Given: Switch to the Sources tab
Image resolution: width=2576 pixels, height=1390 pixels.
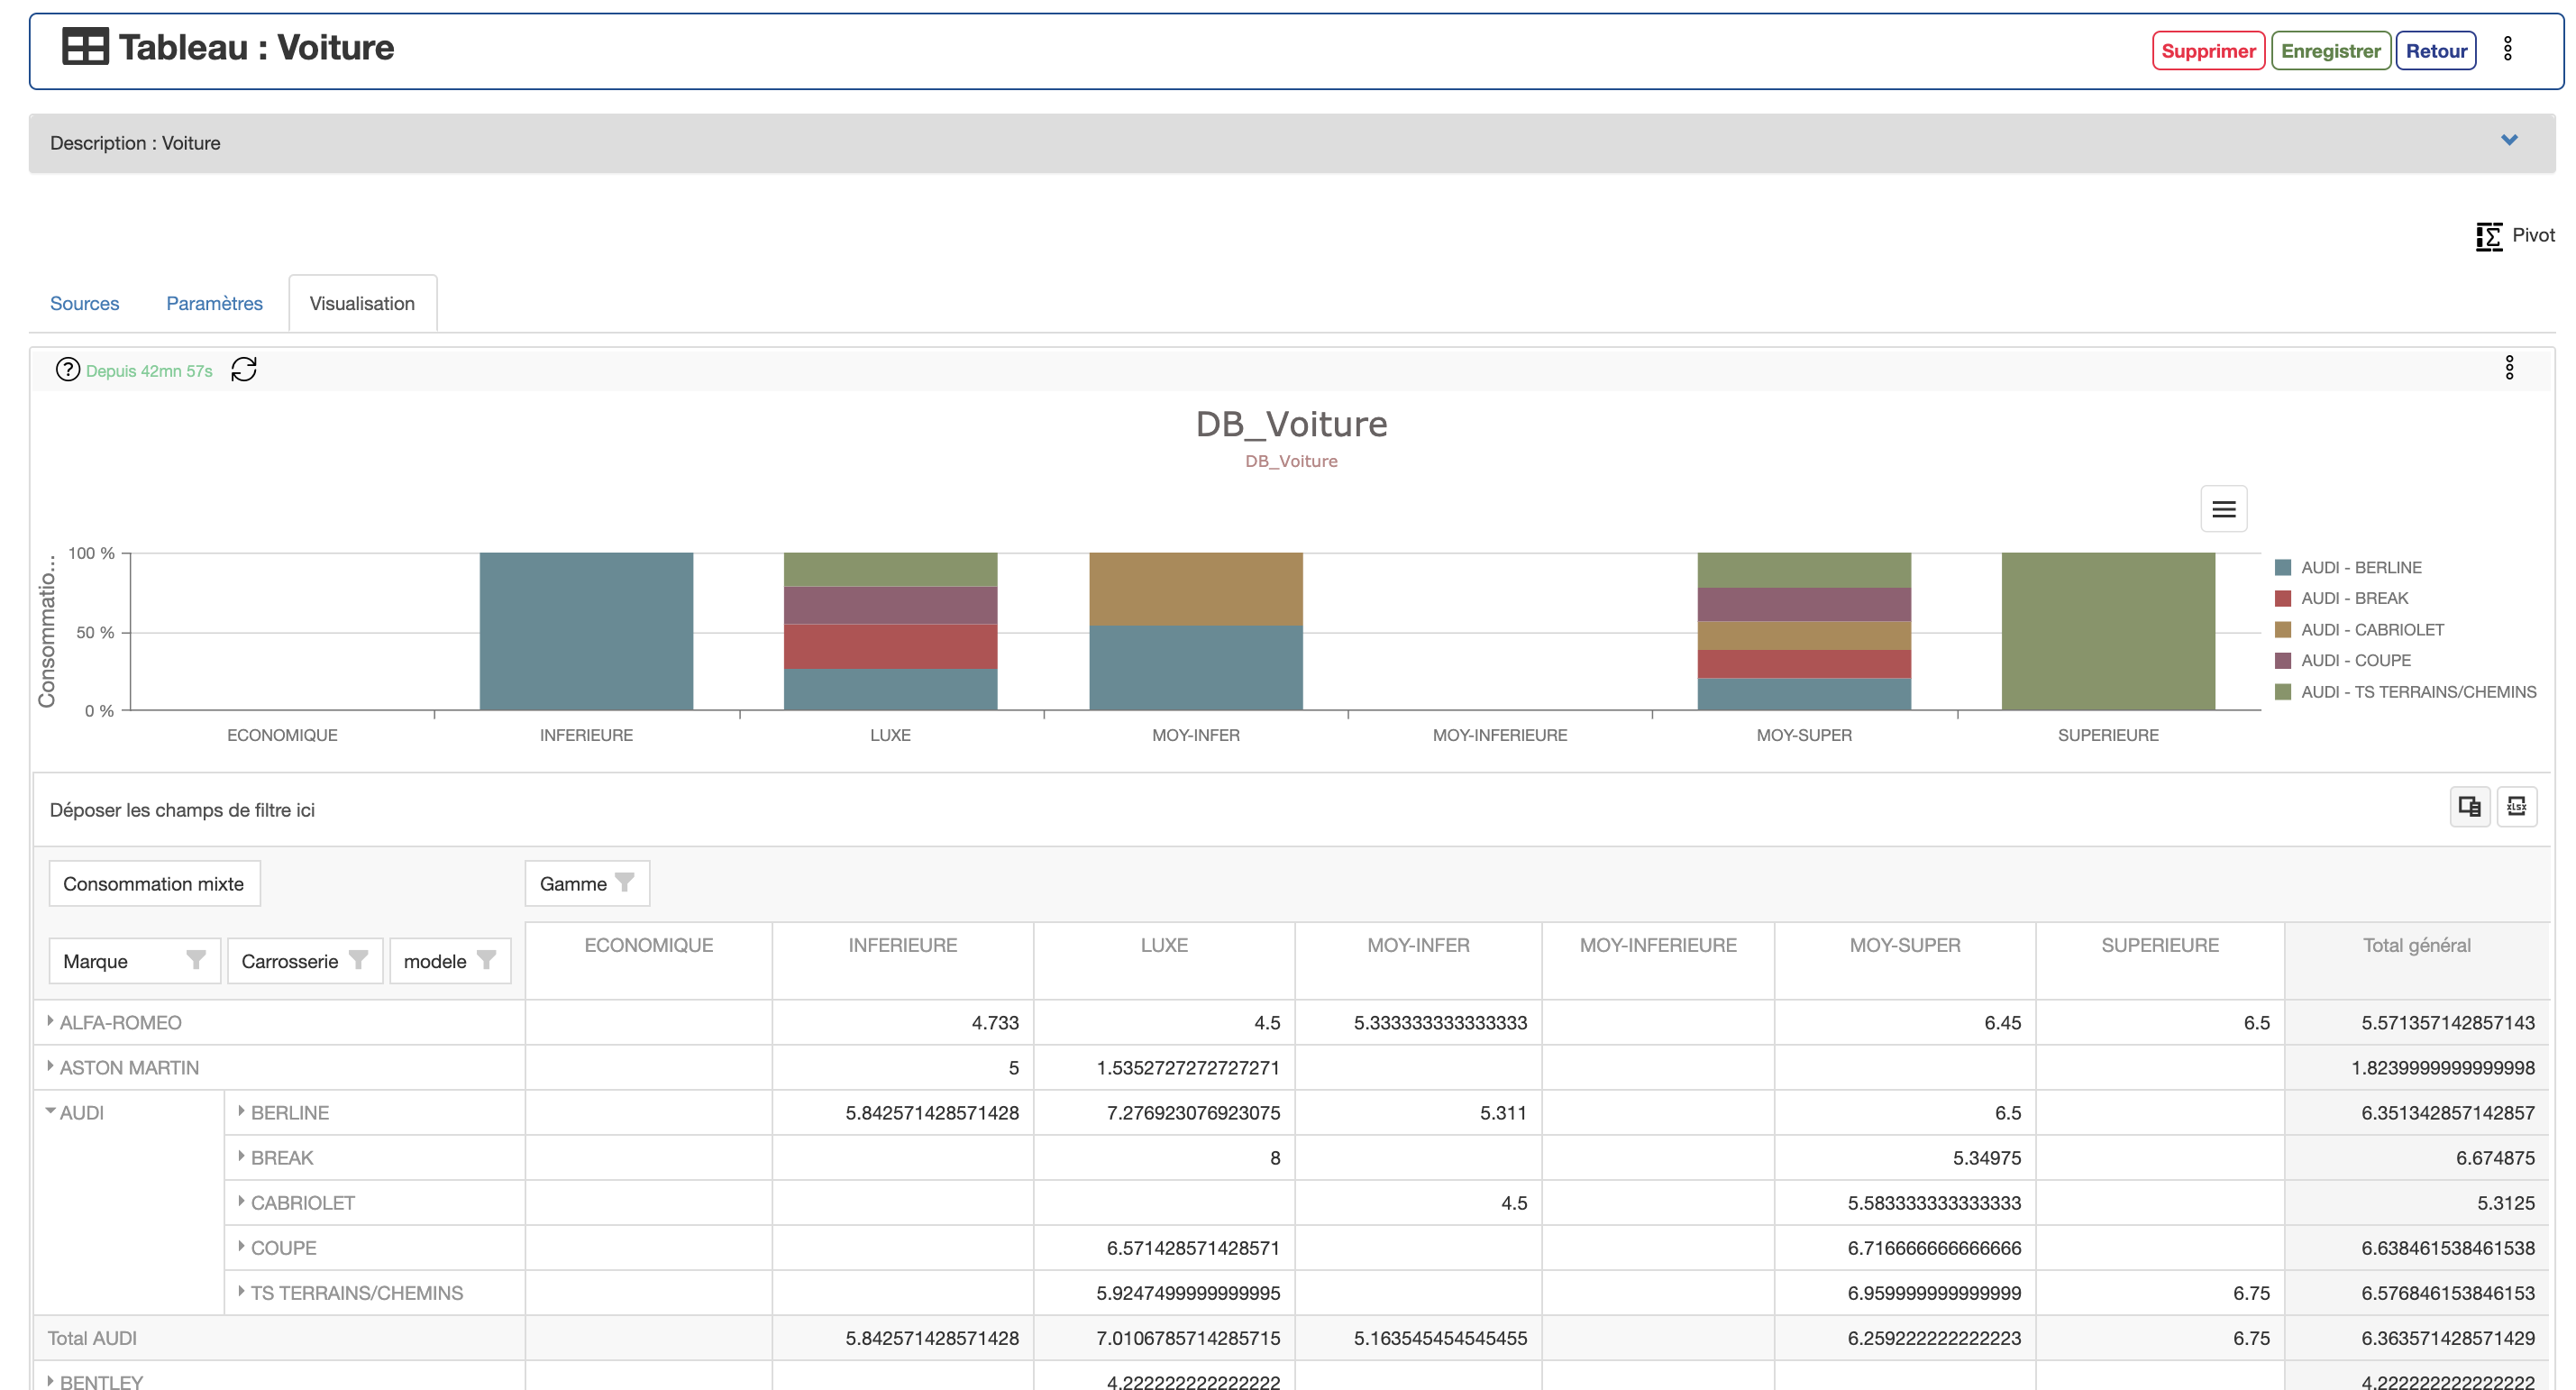Looking at the screenshot, I should (x=84, y=303).
